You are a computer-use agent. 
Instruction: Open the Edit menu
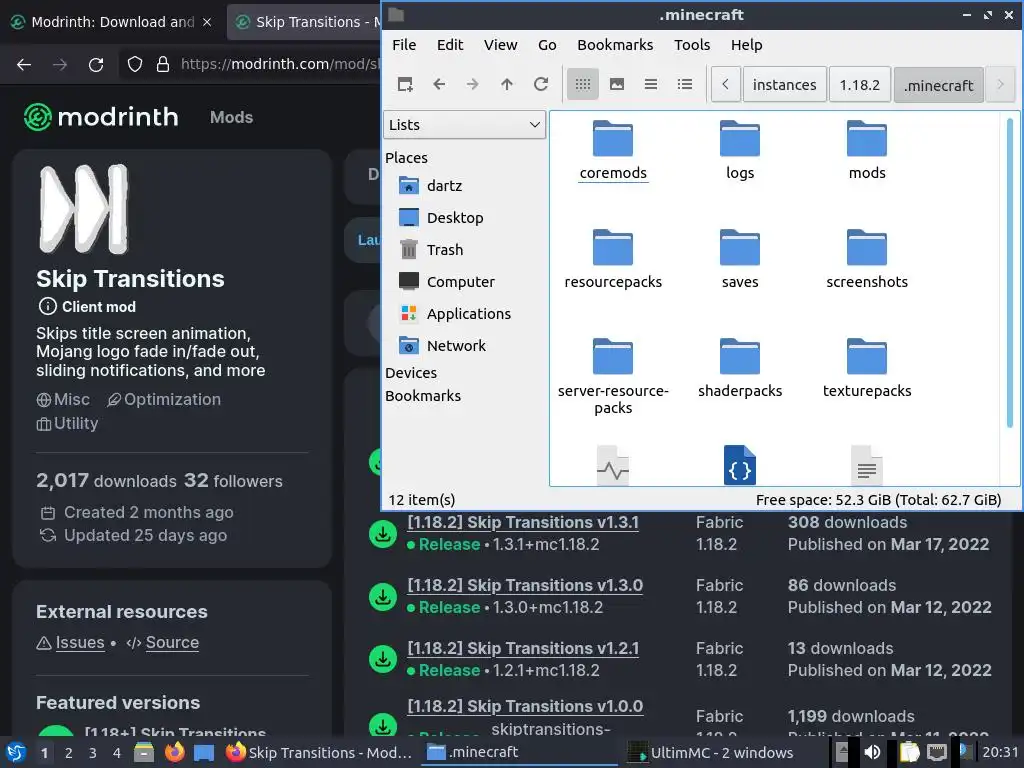click(450, 44)
